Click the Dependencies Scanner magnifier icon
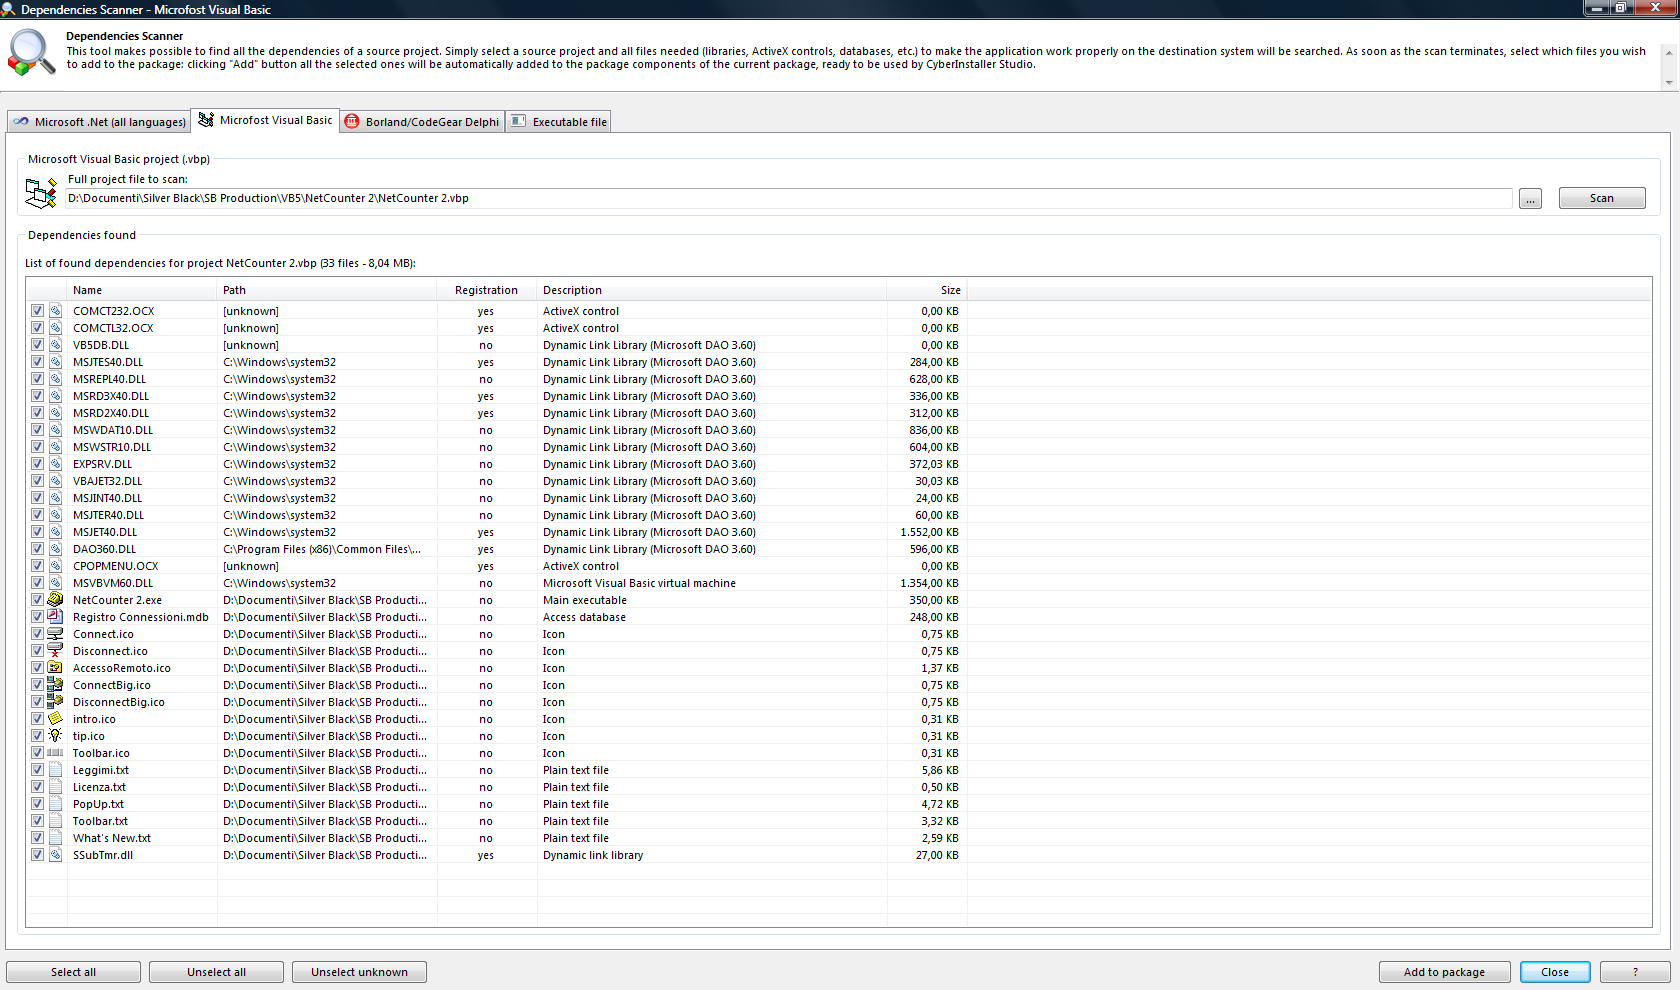Screen dimensions: 1680x990 pos(31,53)
